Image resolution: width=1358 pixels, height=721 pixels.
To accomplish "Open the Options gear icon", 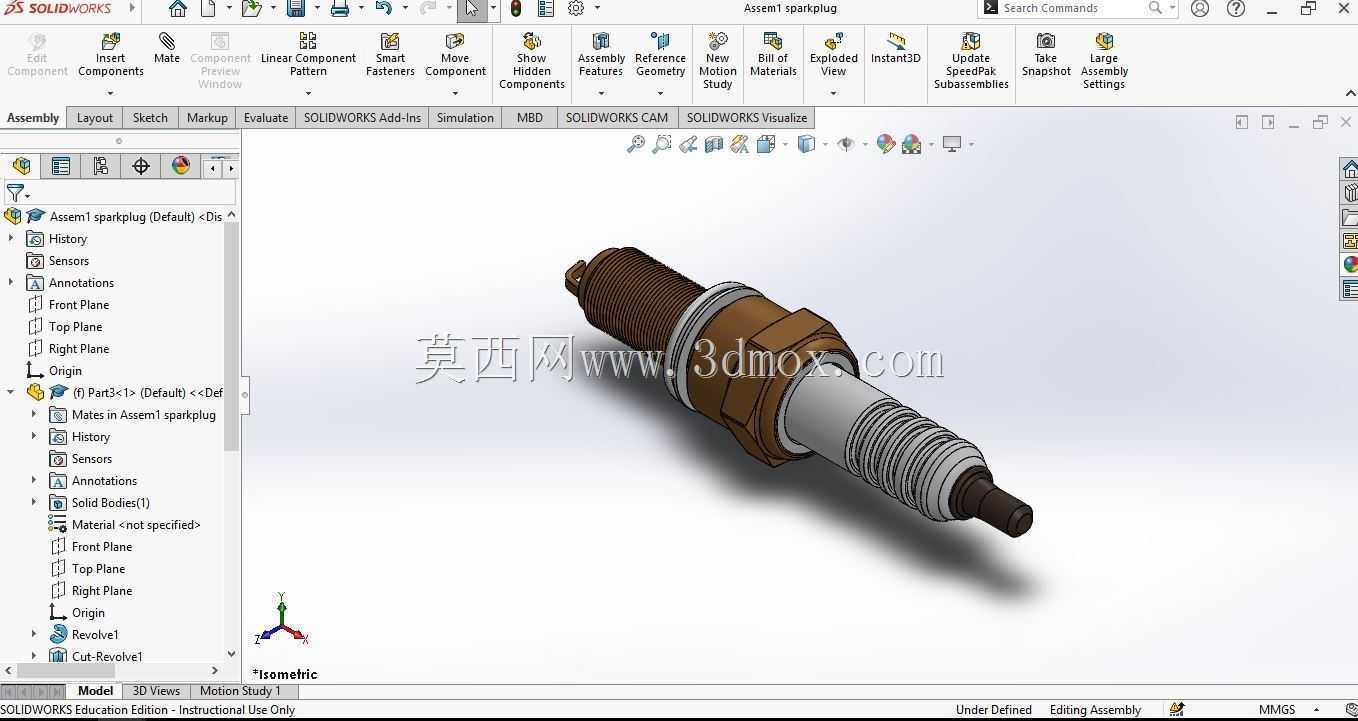I will tap(576, 9).
